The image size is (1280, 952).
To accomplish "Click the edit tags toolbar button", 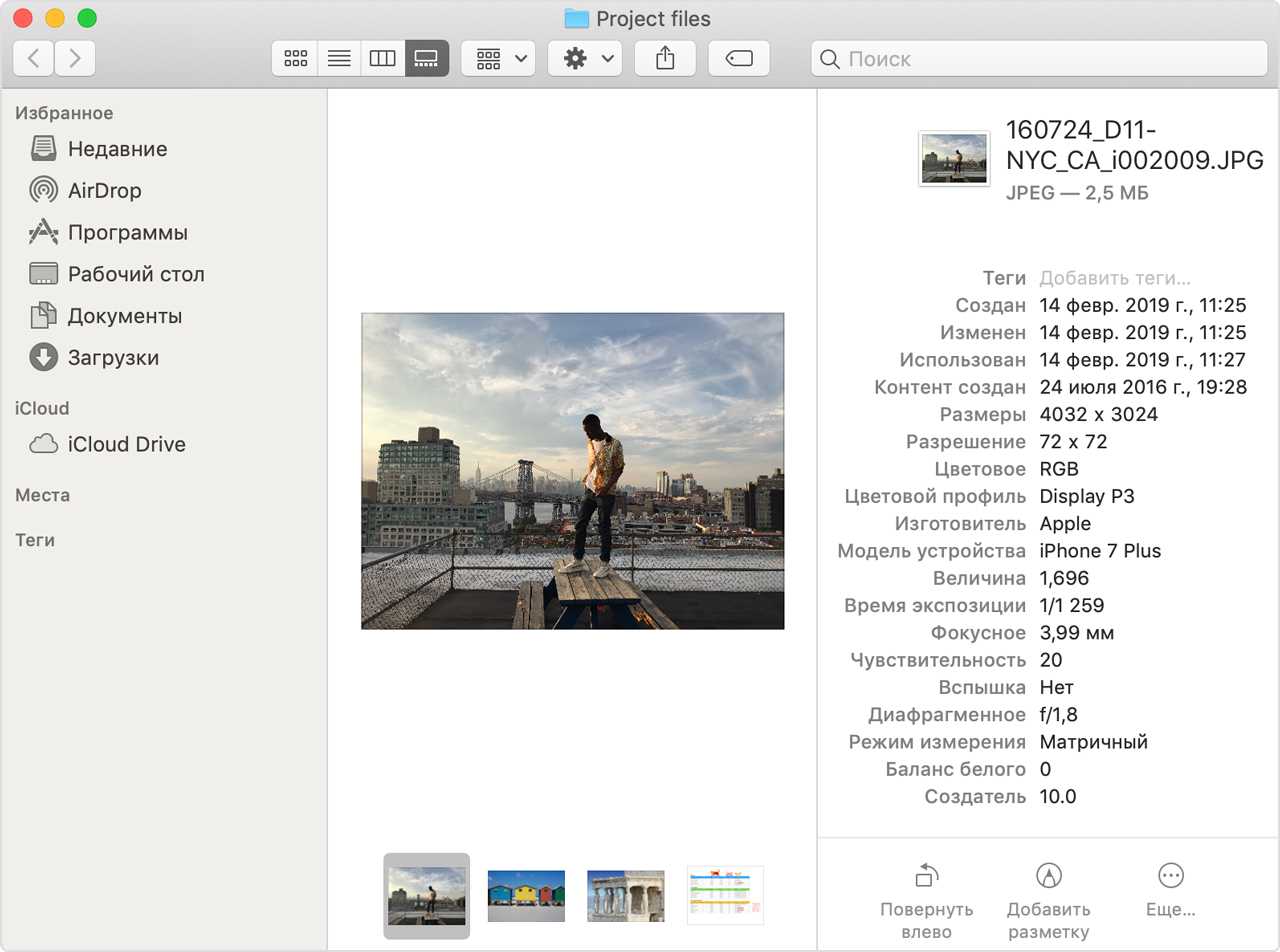I will coord(739,59).
